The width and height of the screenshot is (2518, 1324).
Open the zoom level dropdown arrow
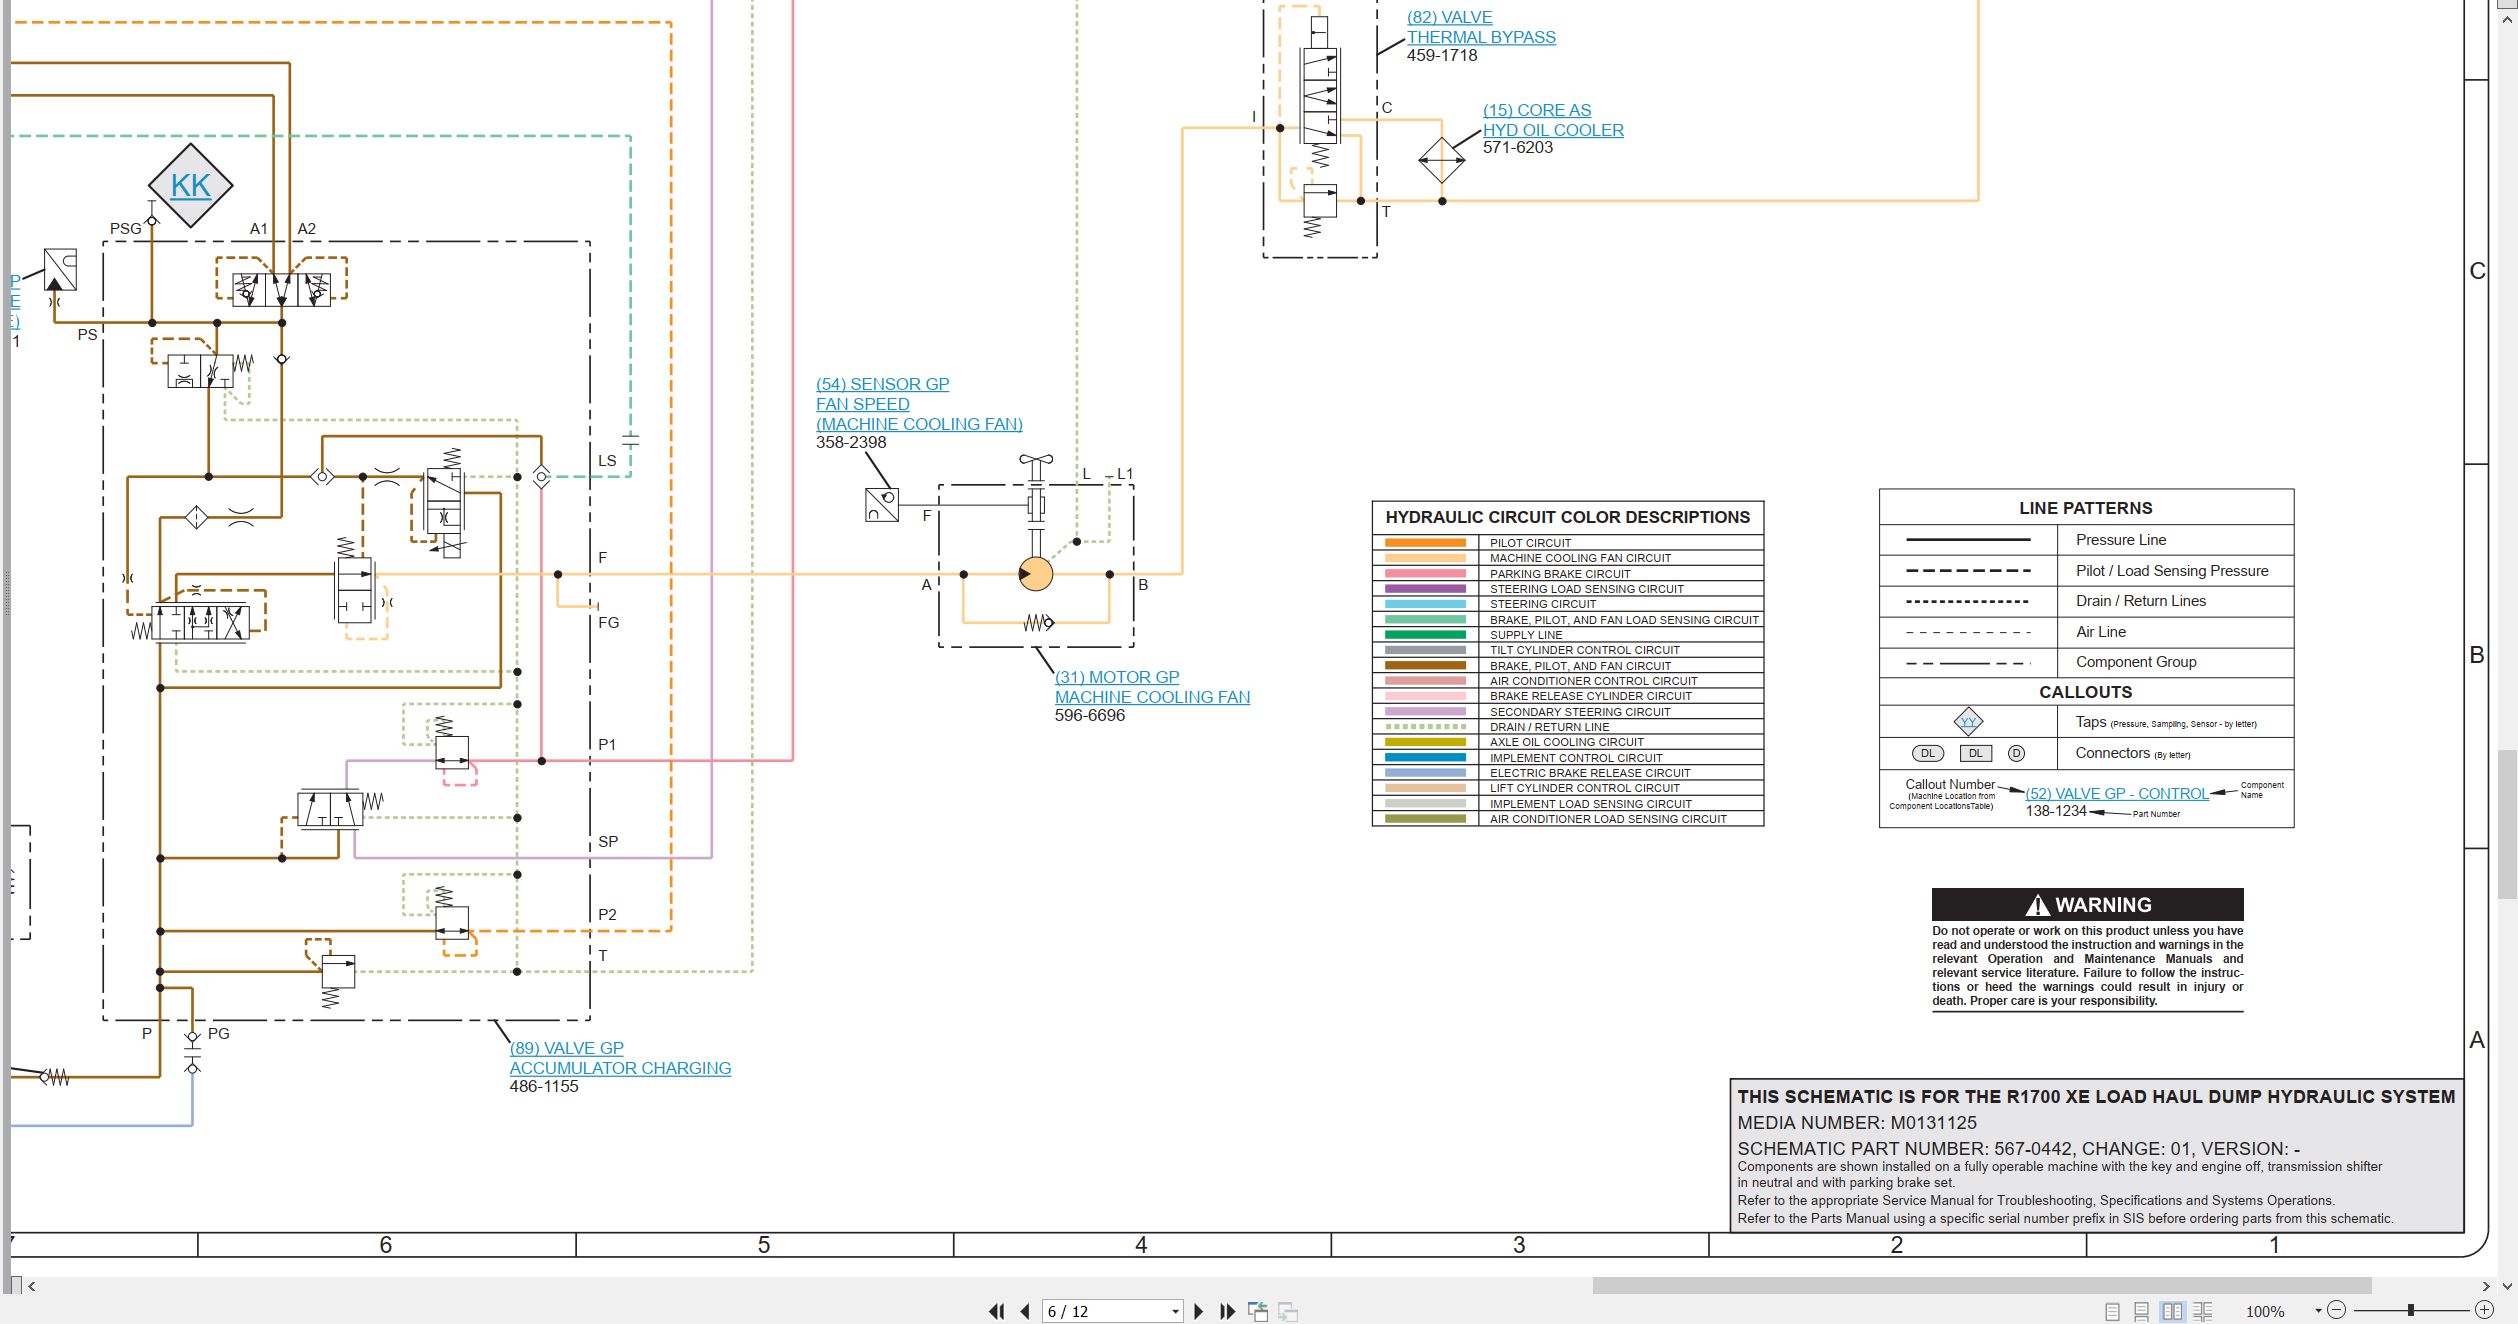(2318, 1311)
